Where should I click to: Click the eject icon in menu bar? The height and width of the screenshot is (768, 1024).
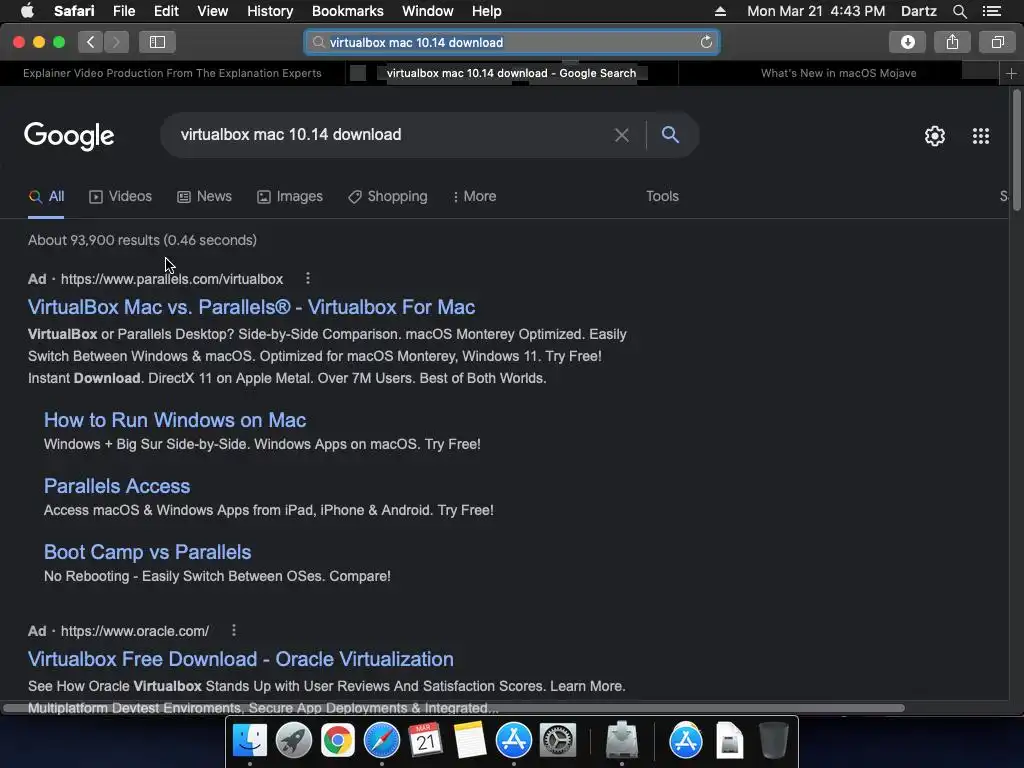pyautogui.click(x=720, y=11)
